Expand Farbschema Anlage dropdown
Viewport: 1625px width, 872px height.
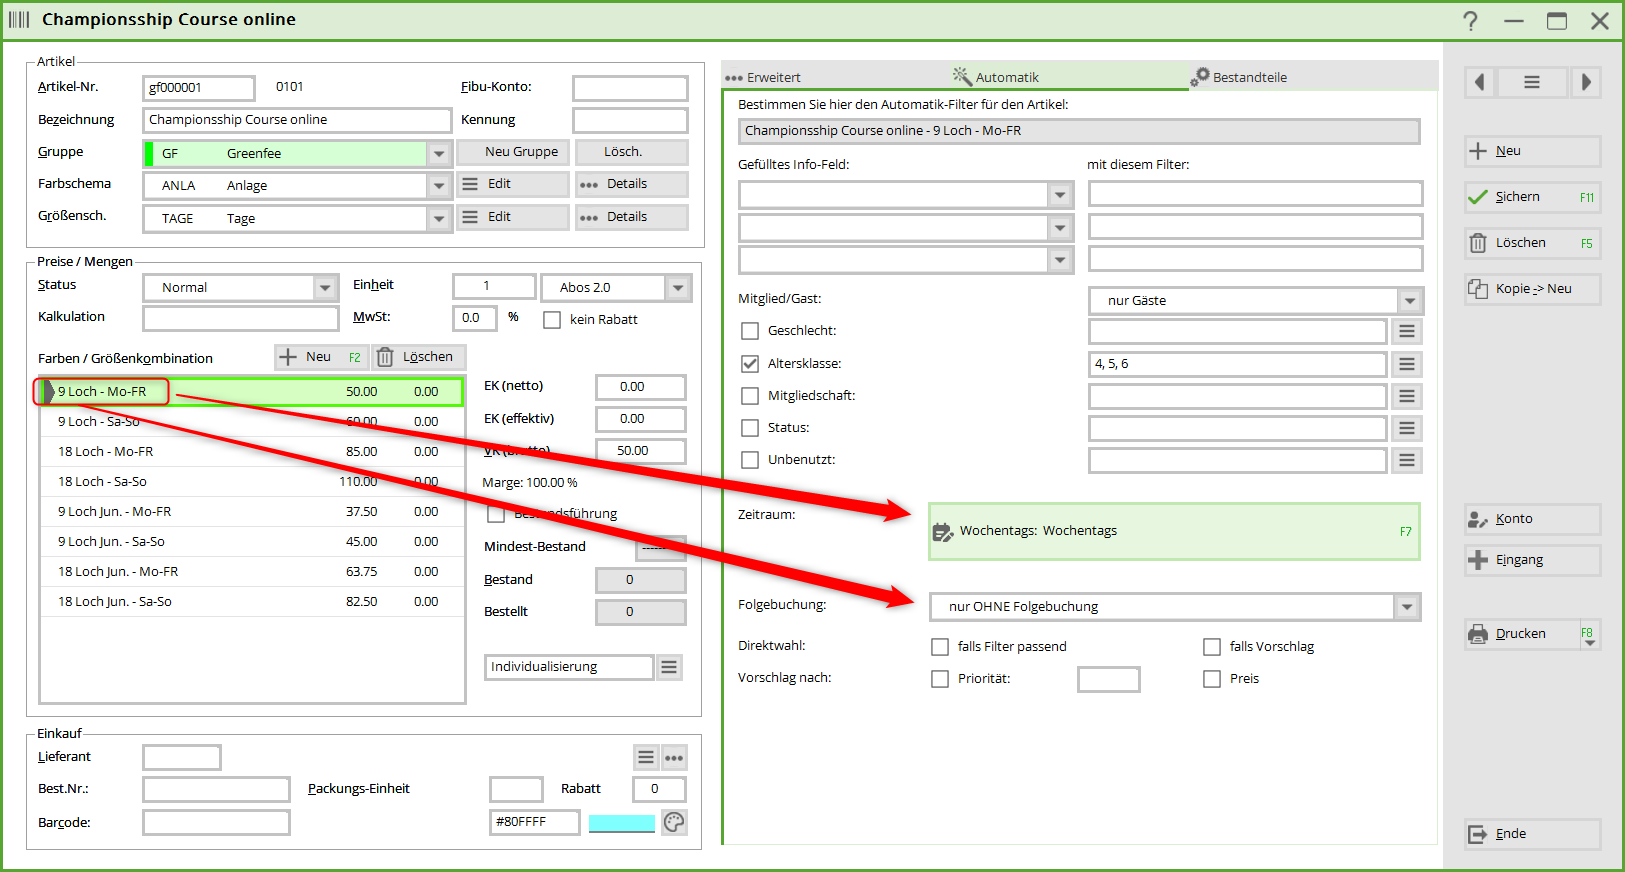pyautogui.click(x=439, y=186)
